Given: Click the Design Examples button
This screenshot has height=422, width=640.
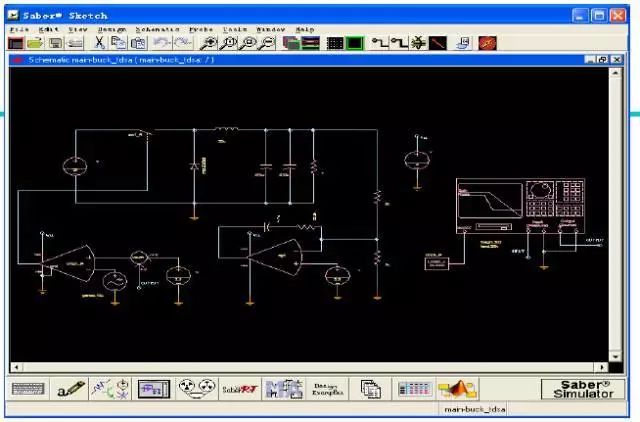Looking at the screenshot, I should [x=327, y=389].
